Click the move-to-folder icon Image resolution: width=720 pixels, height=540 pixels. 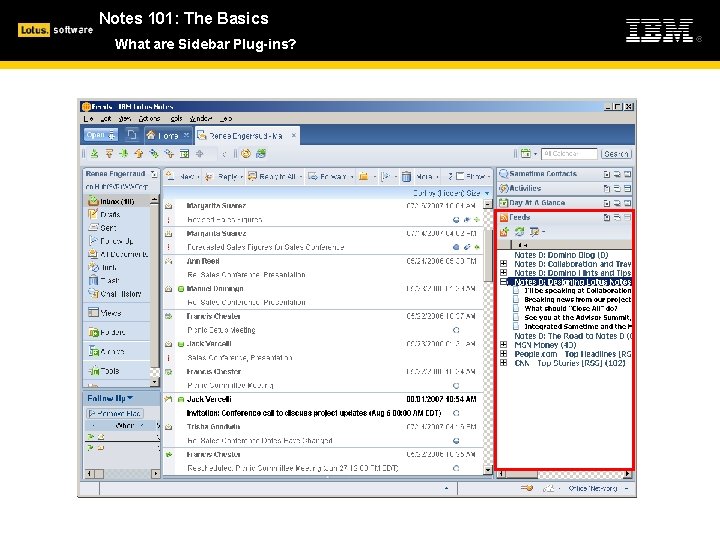(x=364, y=176)
